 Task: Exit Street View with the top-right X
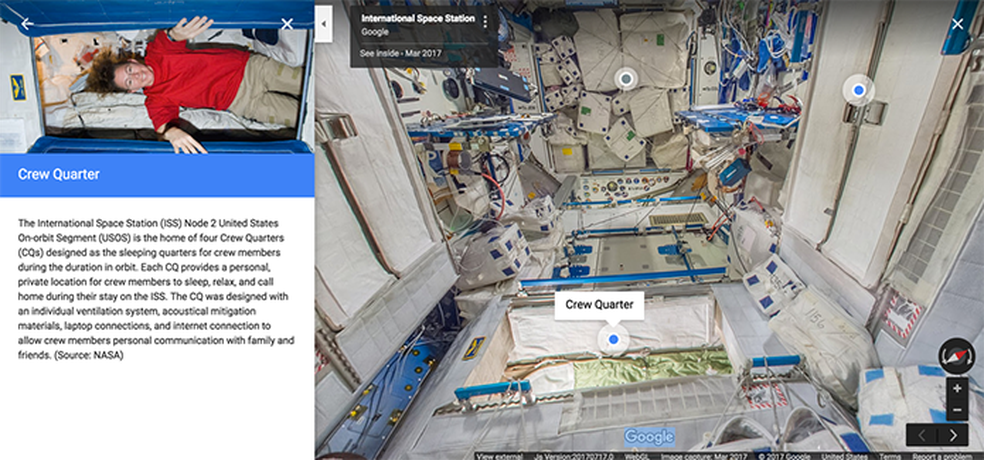958,23
